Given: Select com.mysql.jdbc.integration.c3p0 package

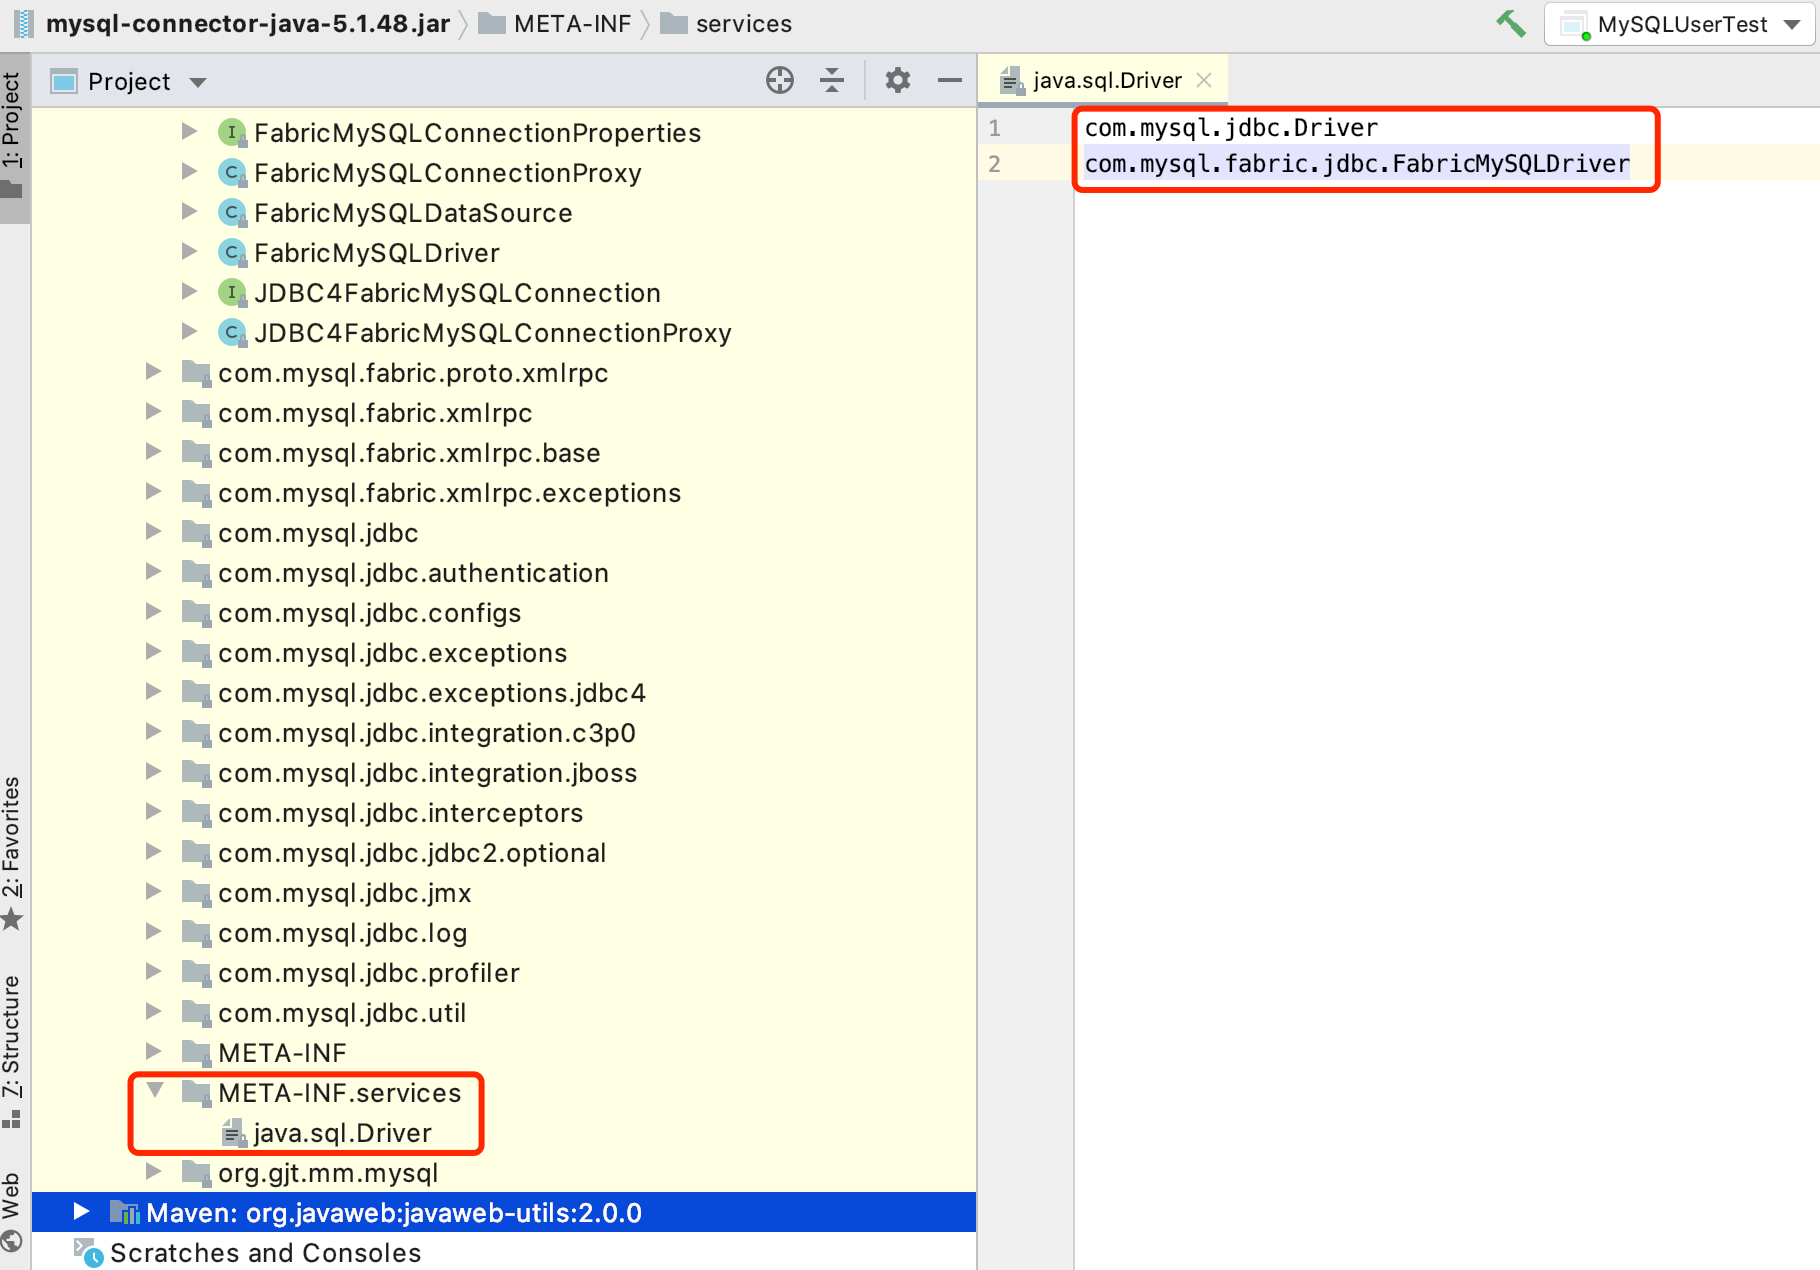Looking at the screenshot, I should pos(427,733).
